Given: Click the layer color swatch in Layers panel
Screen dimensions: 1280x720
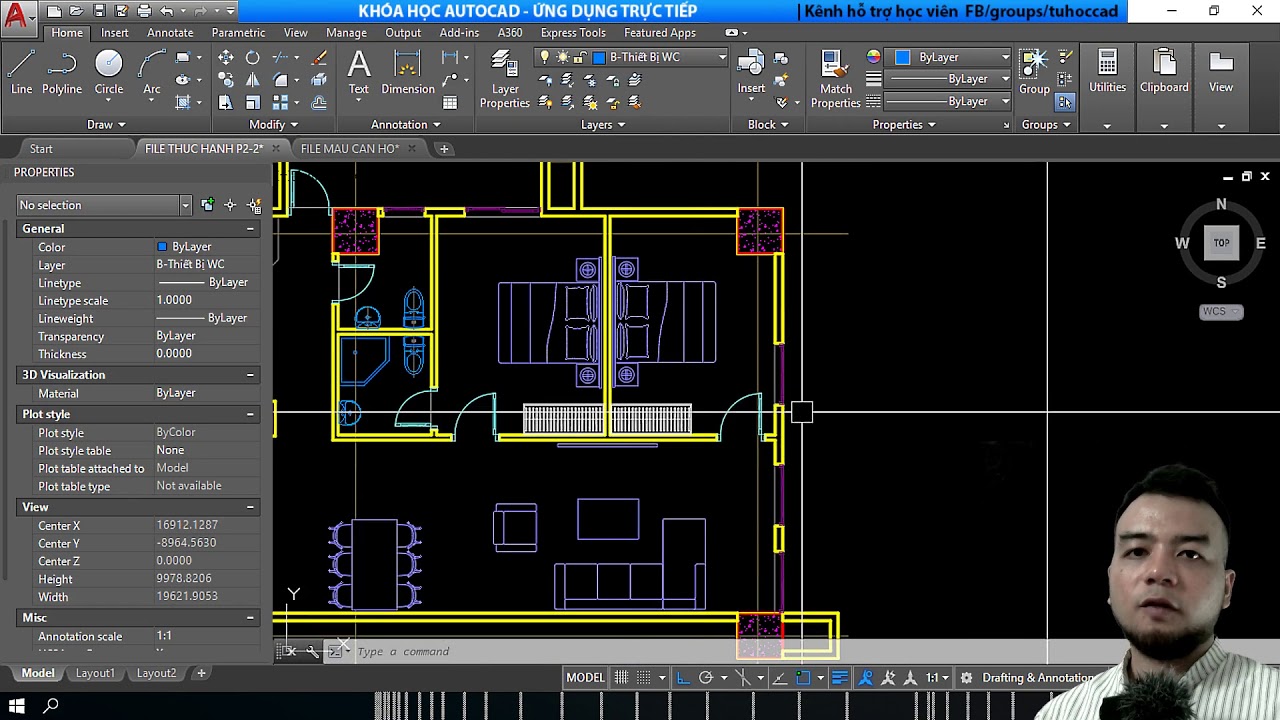Looking at the screenshot, I should tap(600, 57).
